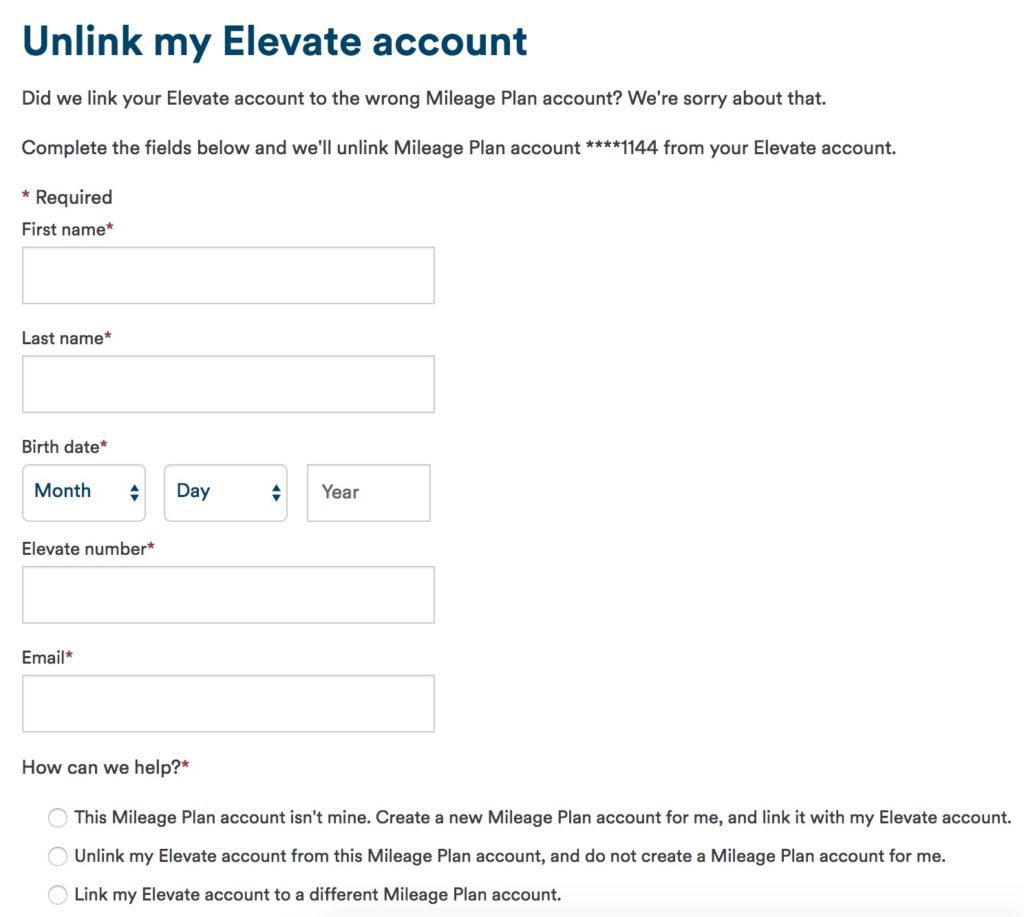The width and height of the screenshot is (1024, 917).
Task: Click the Email input field
Action: click(228, 703)
